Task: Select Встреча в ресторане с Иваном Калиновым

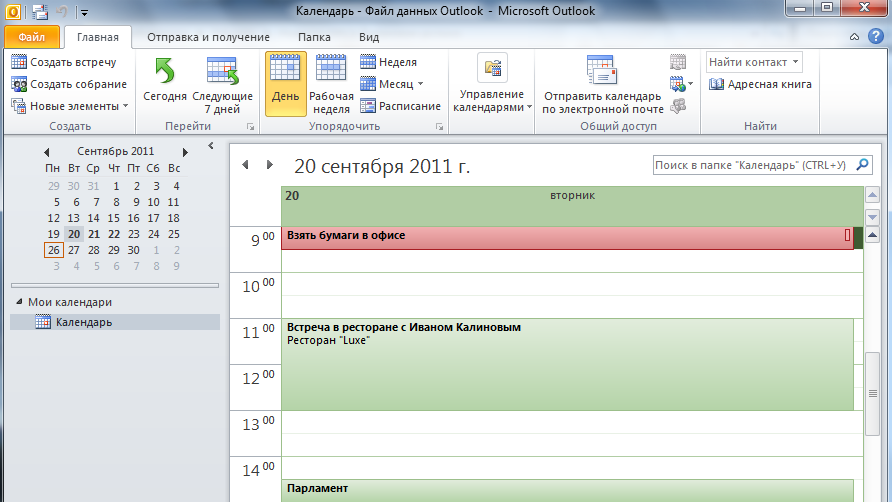Action: [x=567, y=364]
